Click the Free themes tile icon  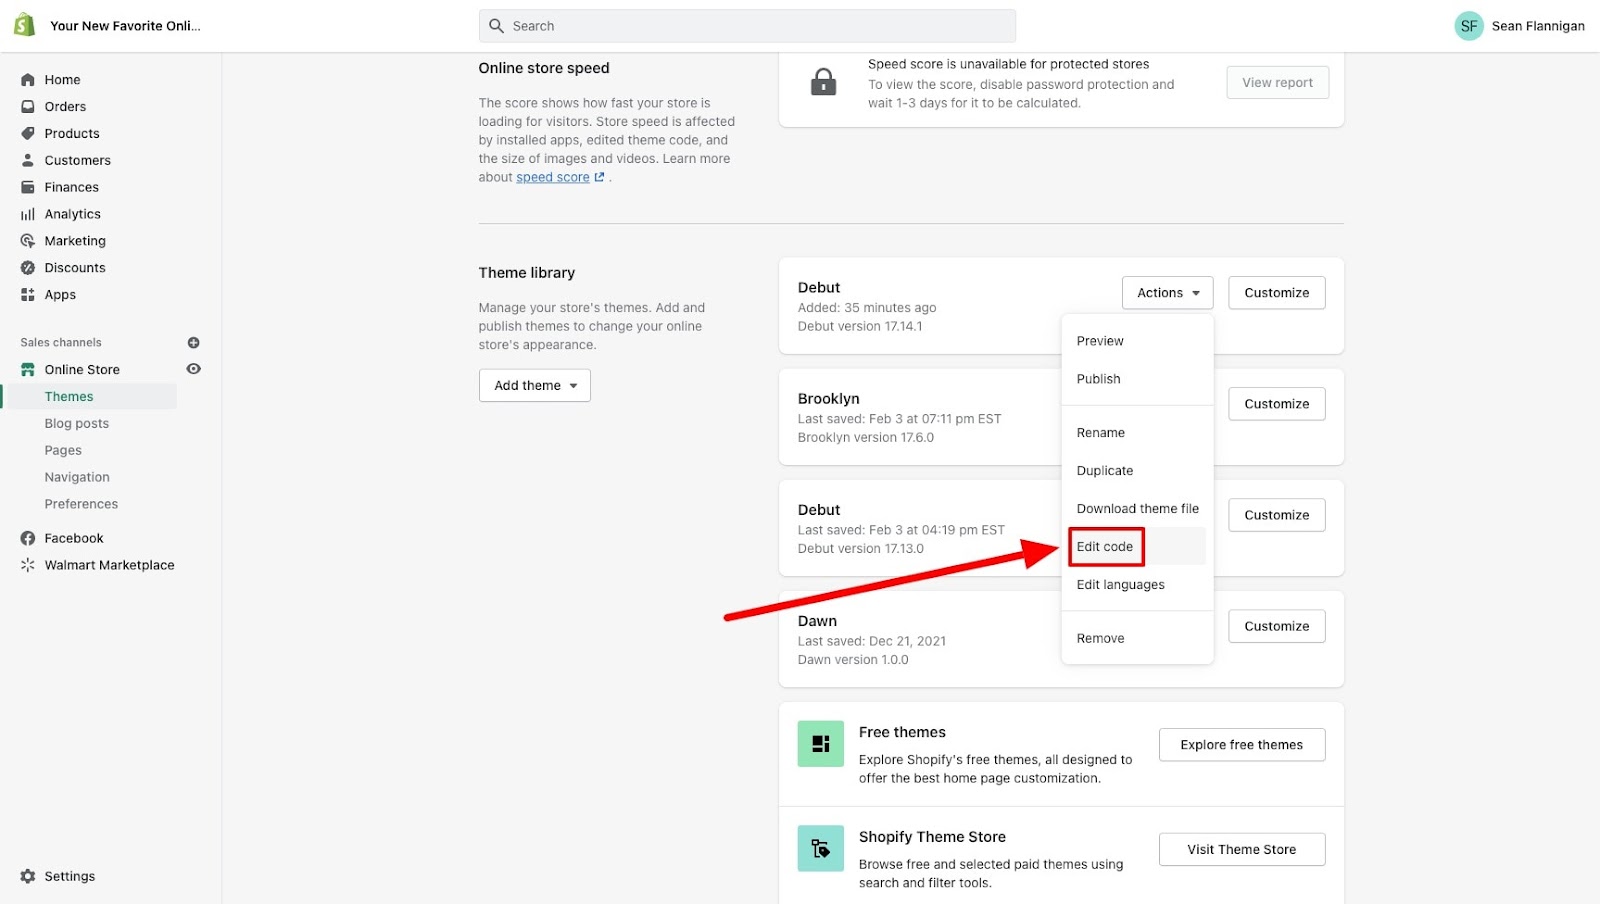[821, 744]
